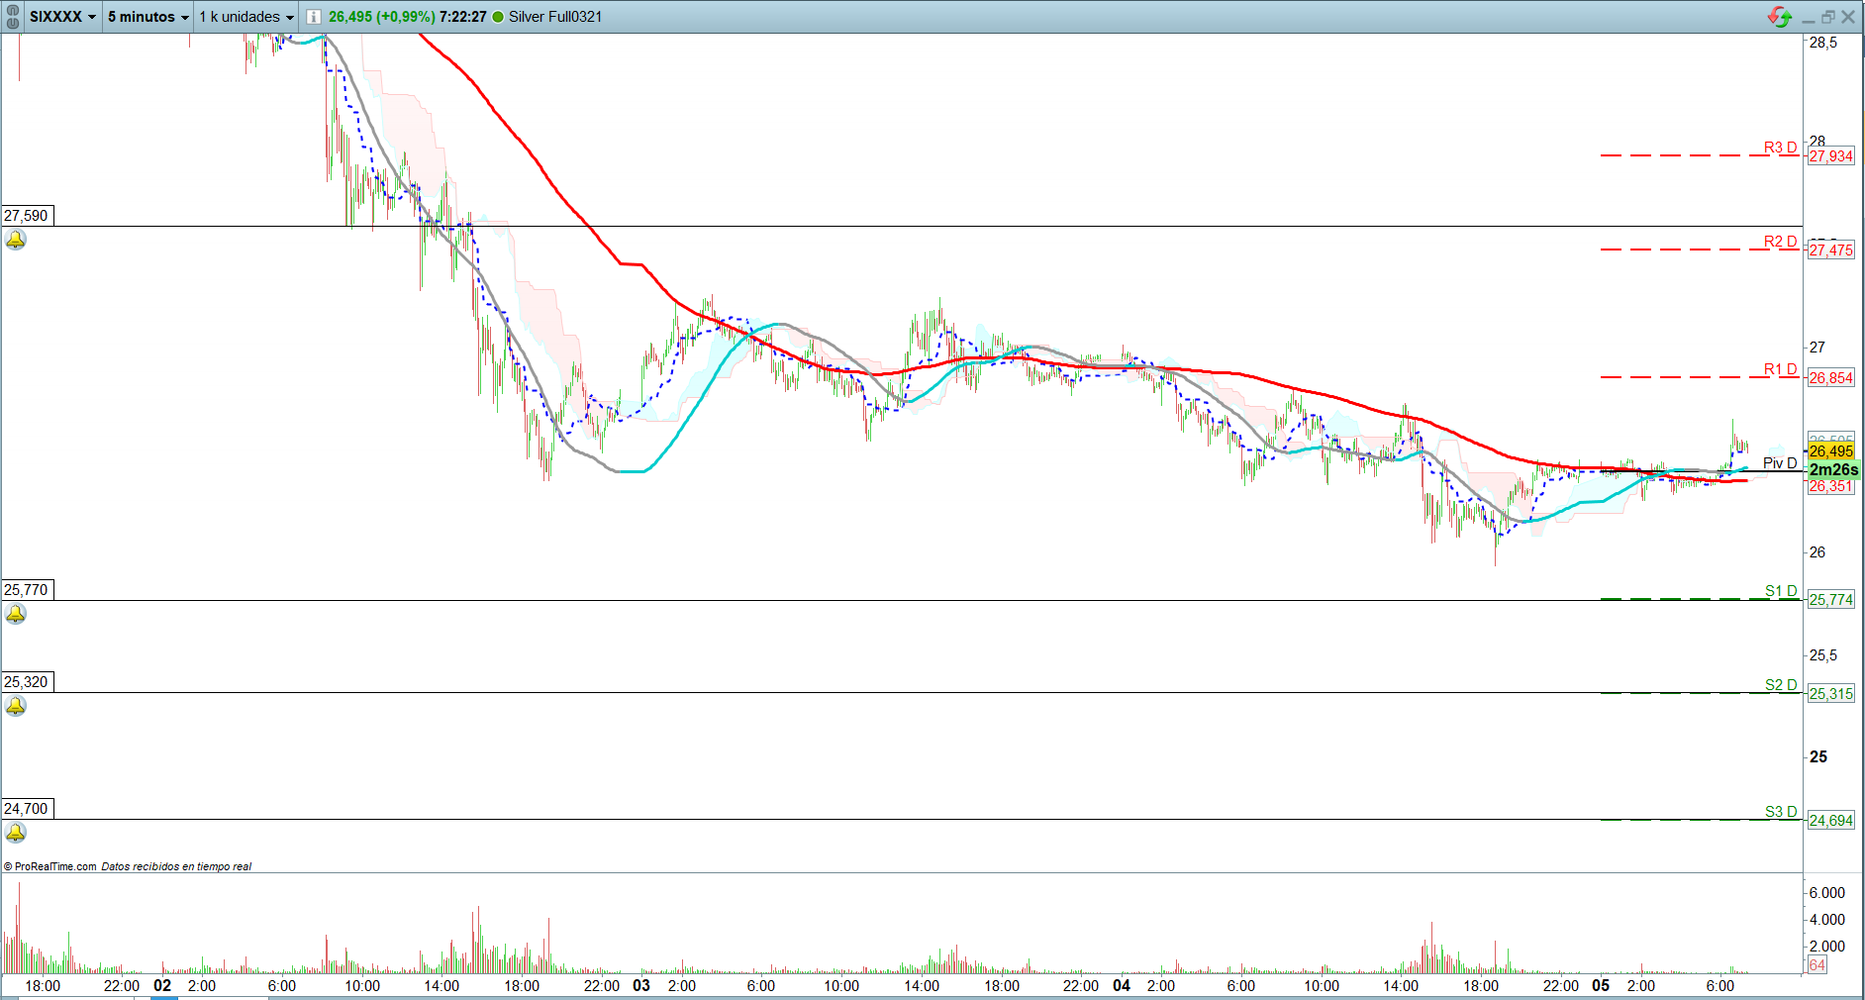1865x1000 pixels.
Task: Select the 27,590 price line label
Action: (x=27, y=216)
